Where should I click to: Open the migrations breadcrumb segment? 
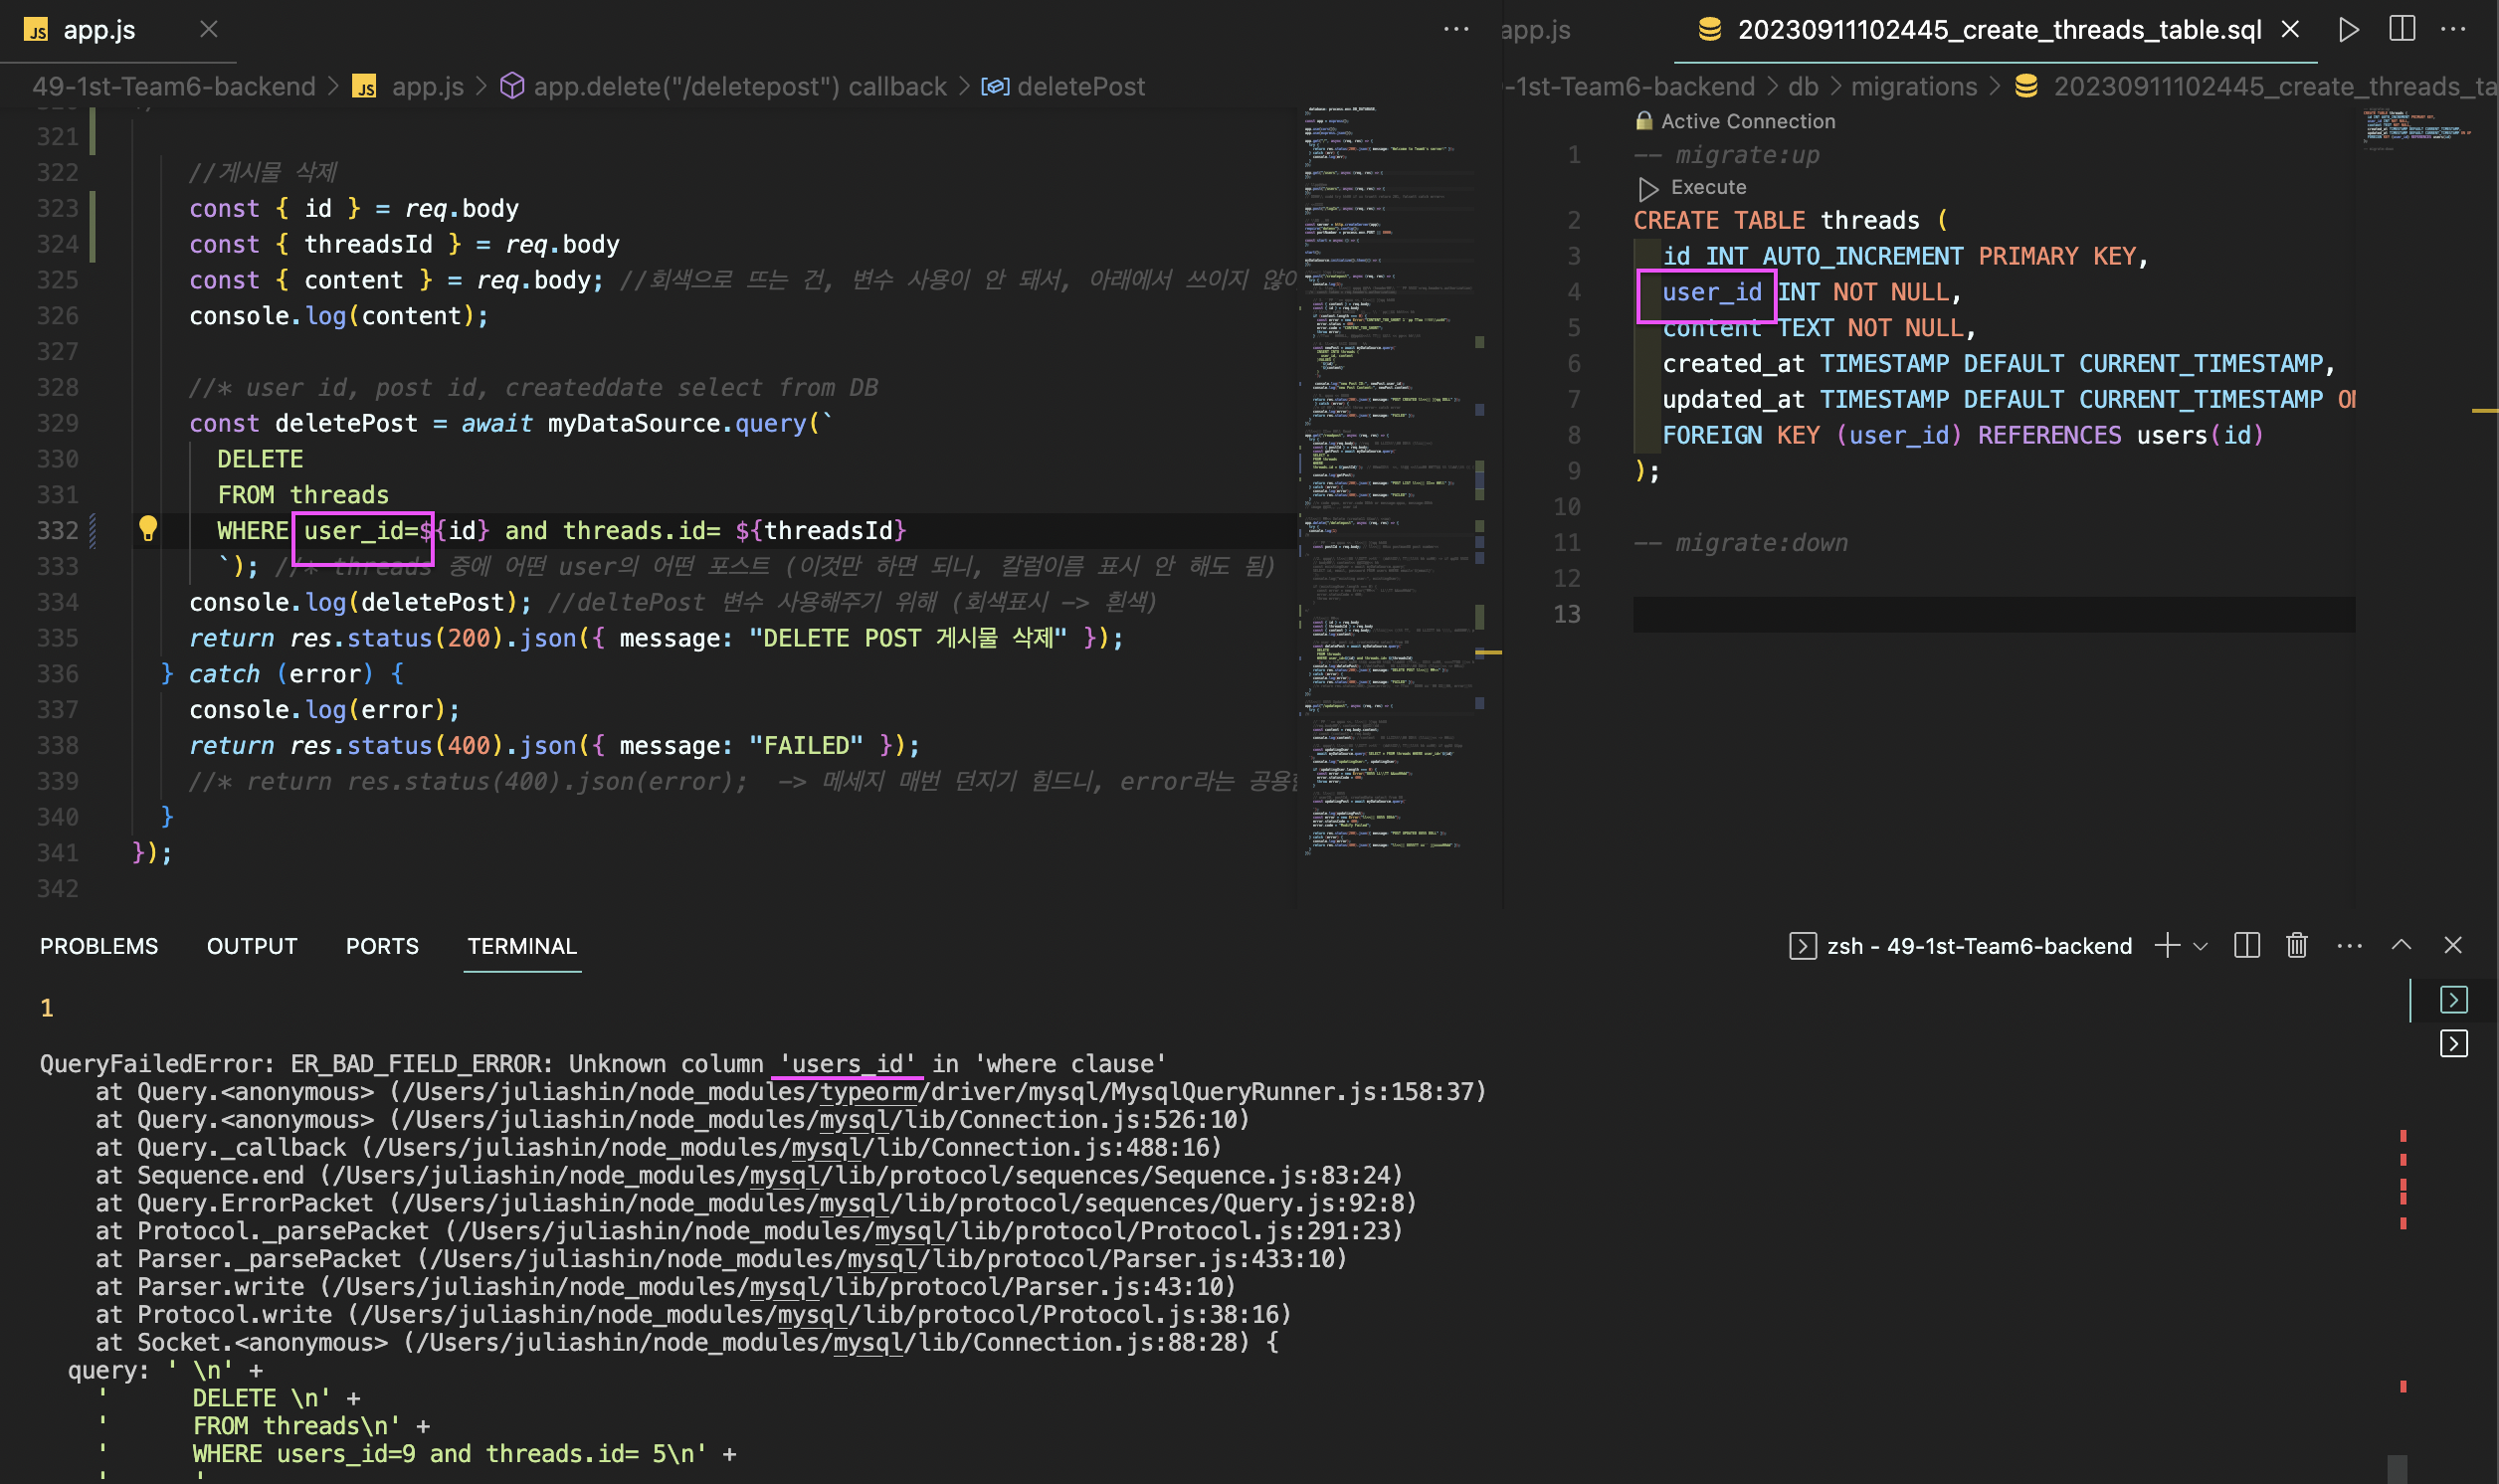[1913, 87]
